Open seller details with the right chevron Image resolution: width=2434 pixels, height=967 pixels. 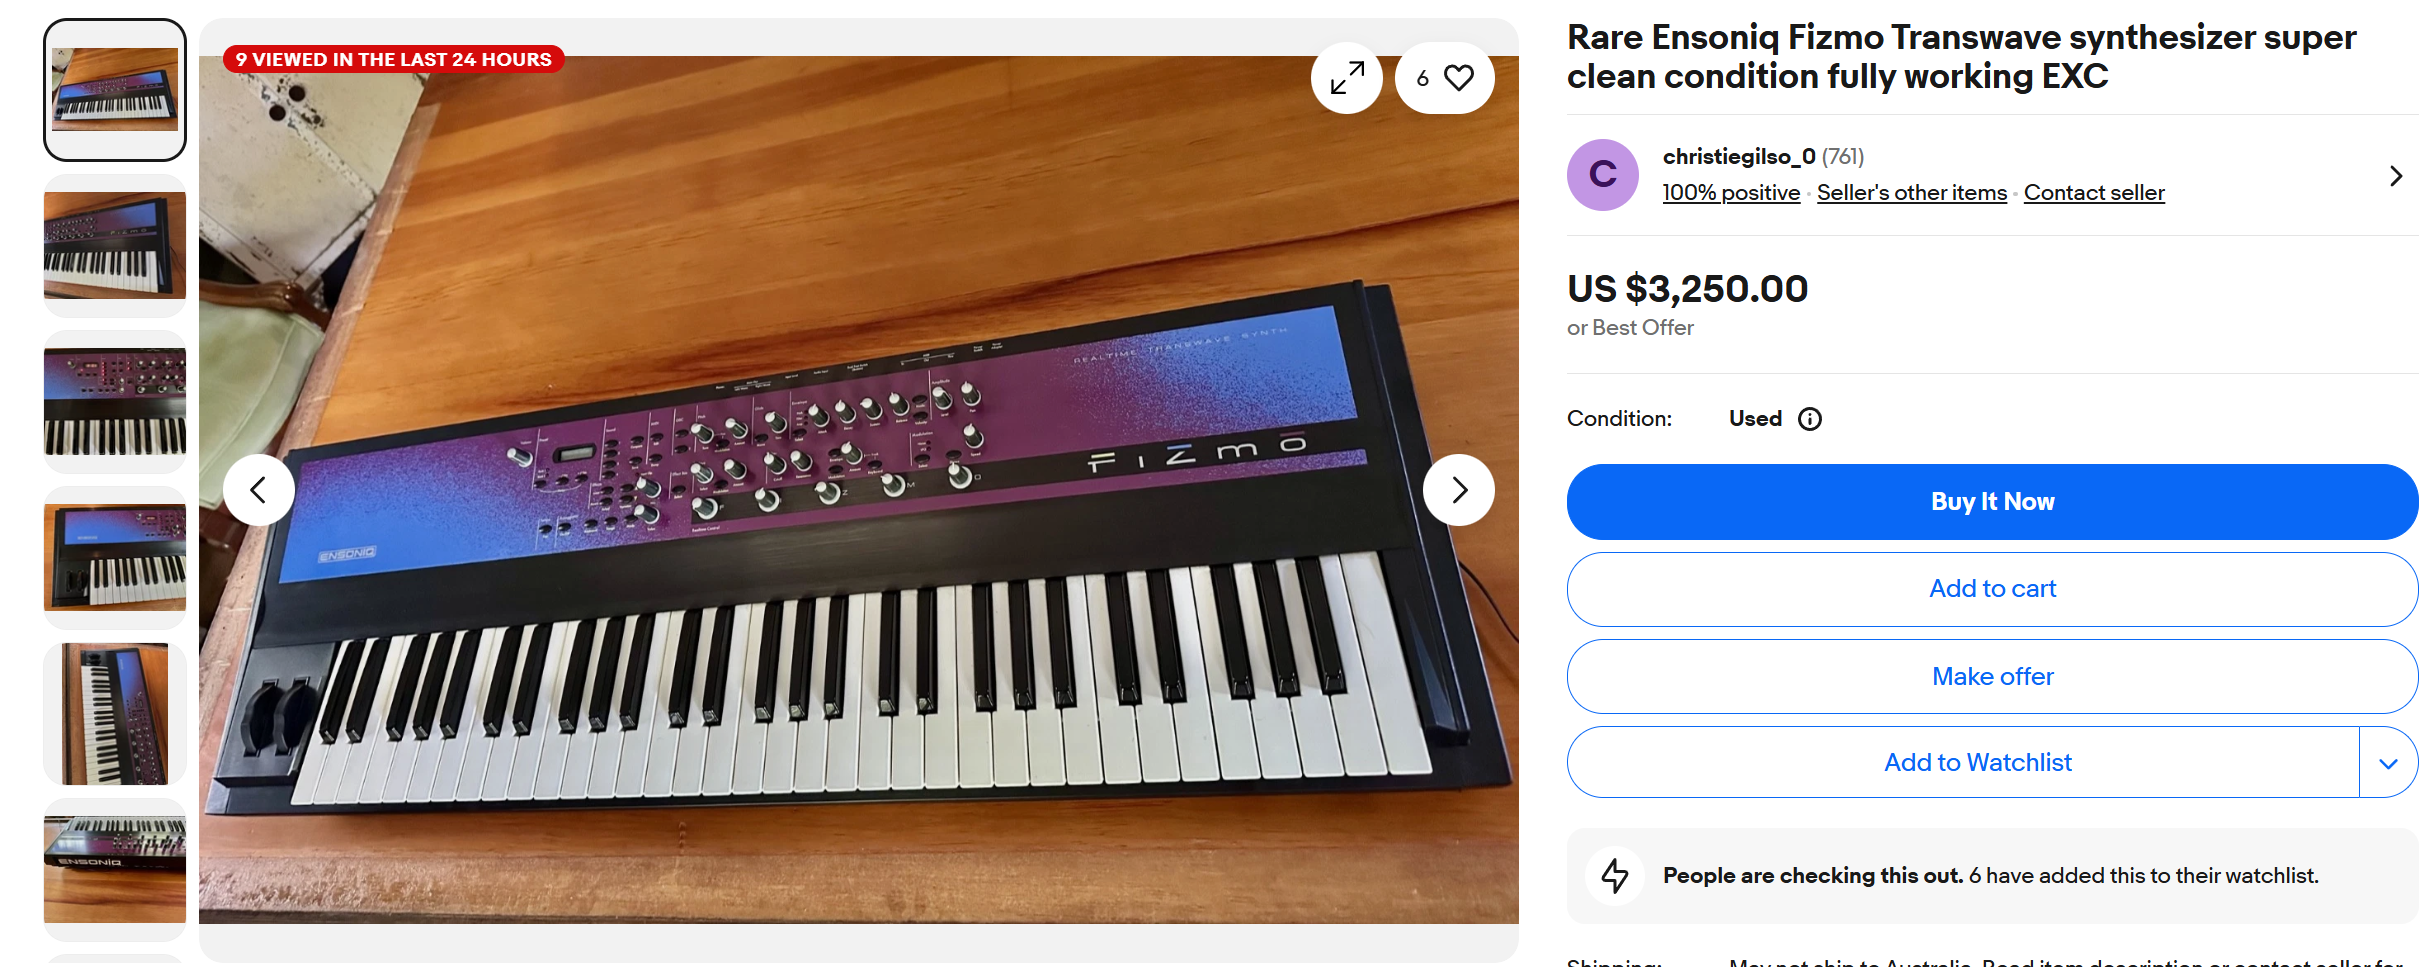pyautogui.click(x=2395, y=176)
